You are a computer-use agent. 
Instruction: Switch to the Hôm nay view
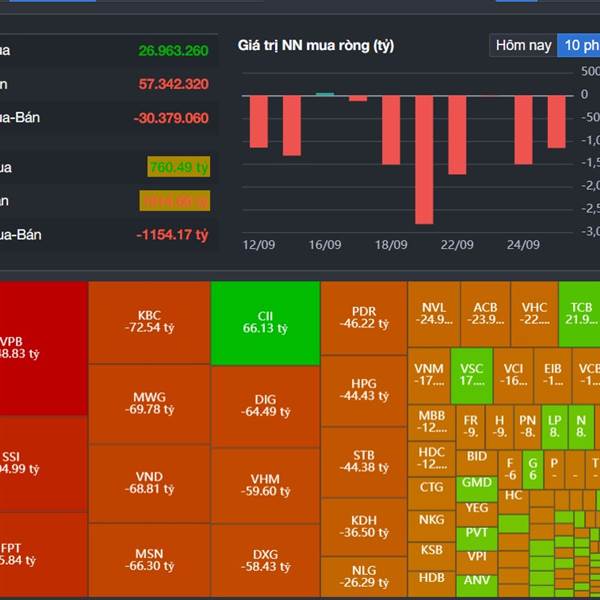click(523, 46)
